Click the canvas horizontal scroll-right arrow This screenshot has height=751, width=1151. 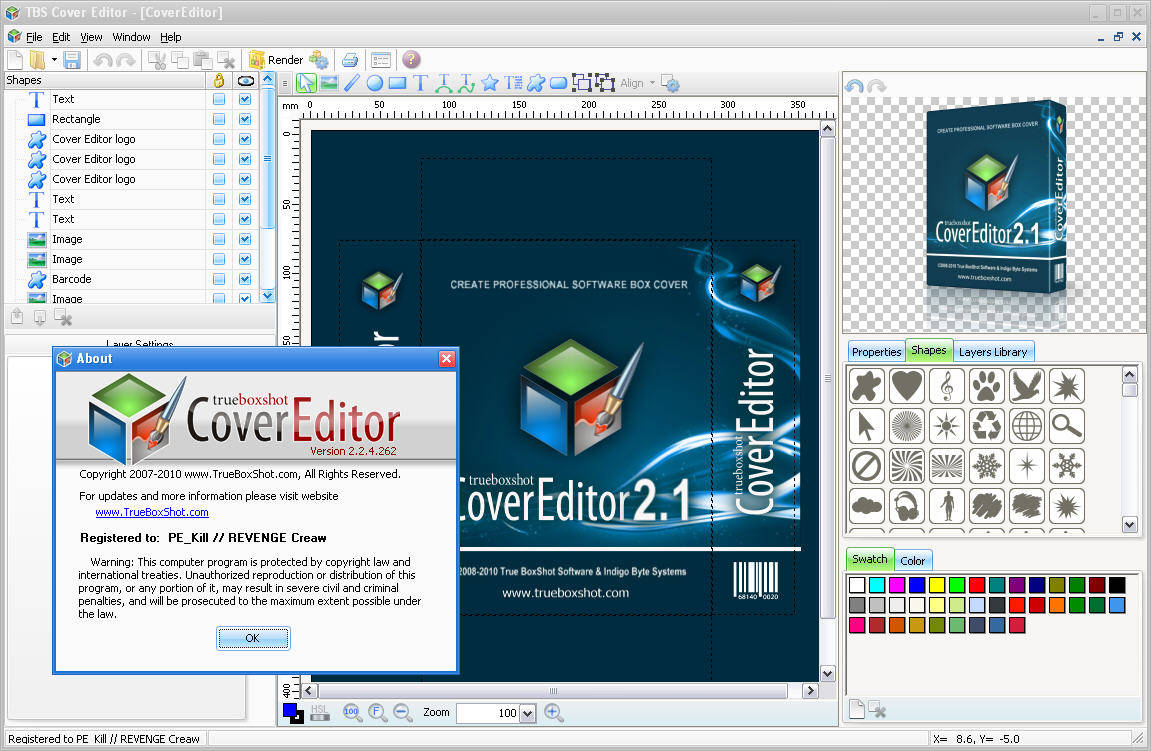(x=810, y=690)
